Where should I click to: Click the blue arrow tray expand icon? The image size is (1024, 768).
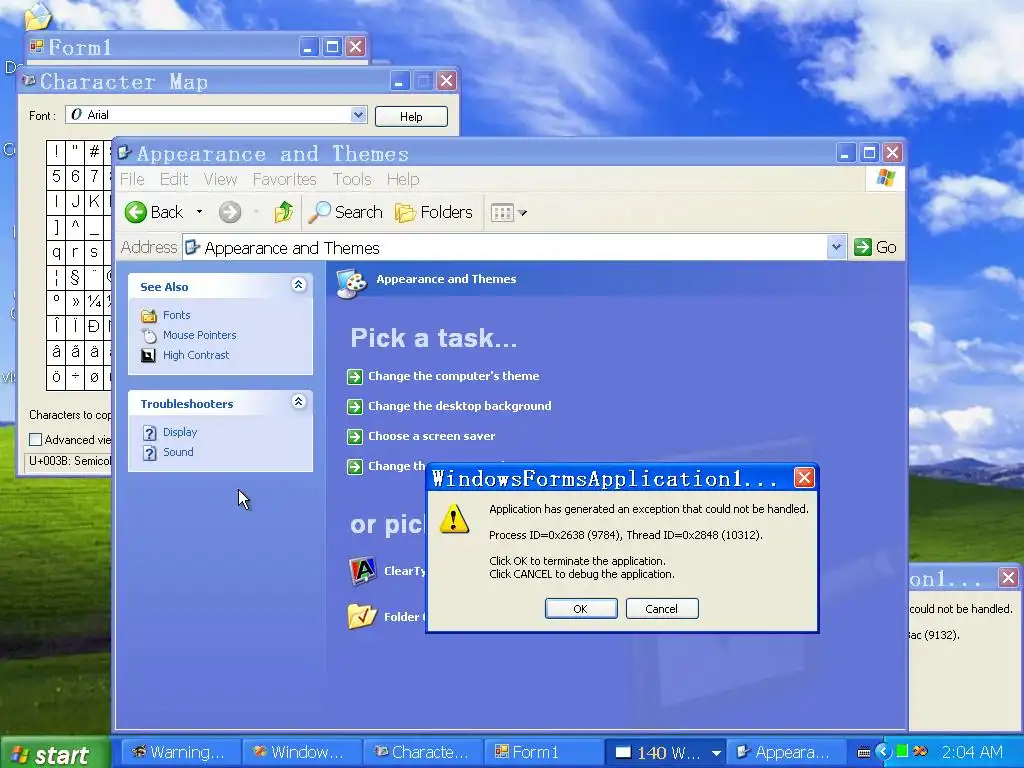(x=883, y=752)
